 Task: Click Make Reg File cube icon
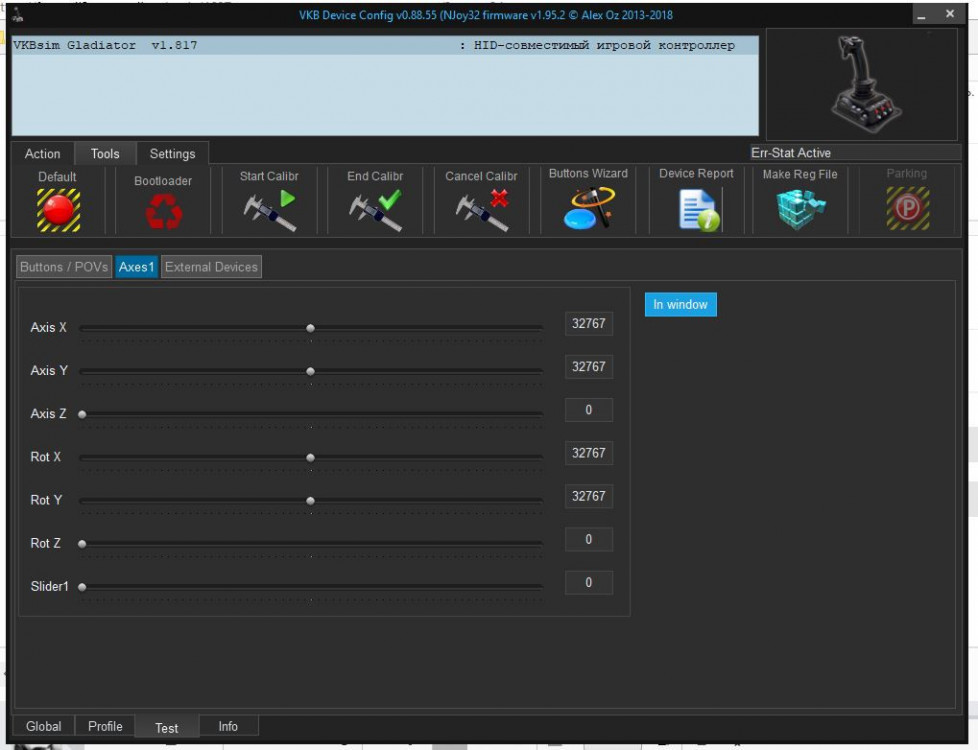click(801, 209)
